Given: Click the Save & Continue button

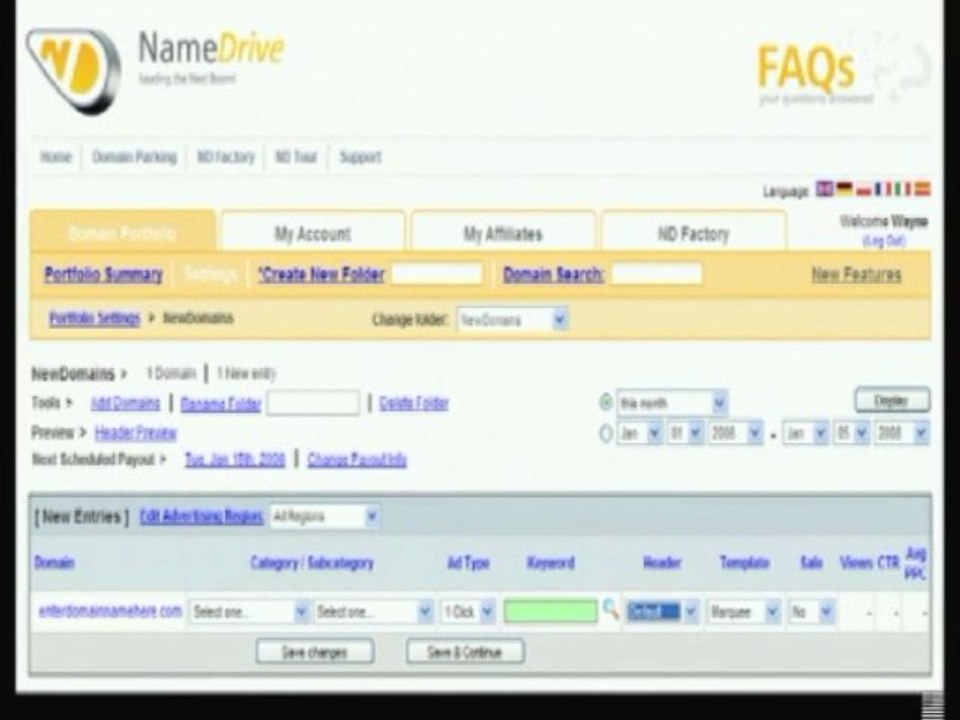Looking at the screenshot, I should (x=465, y=652).
